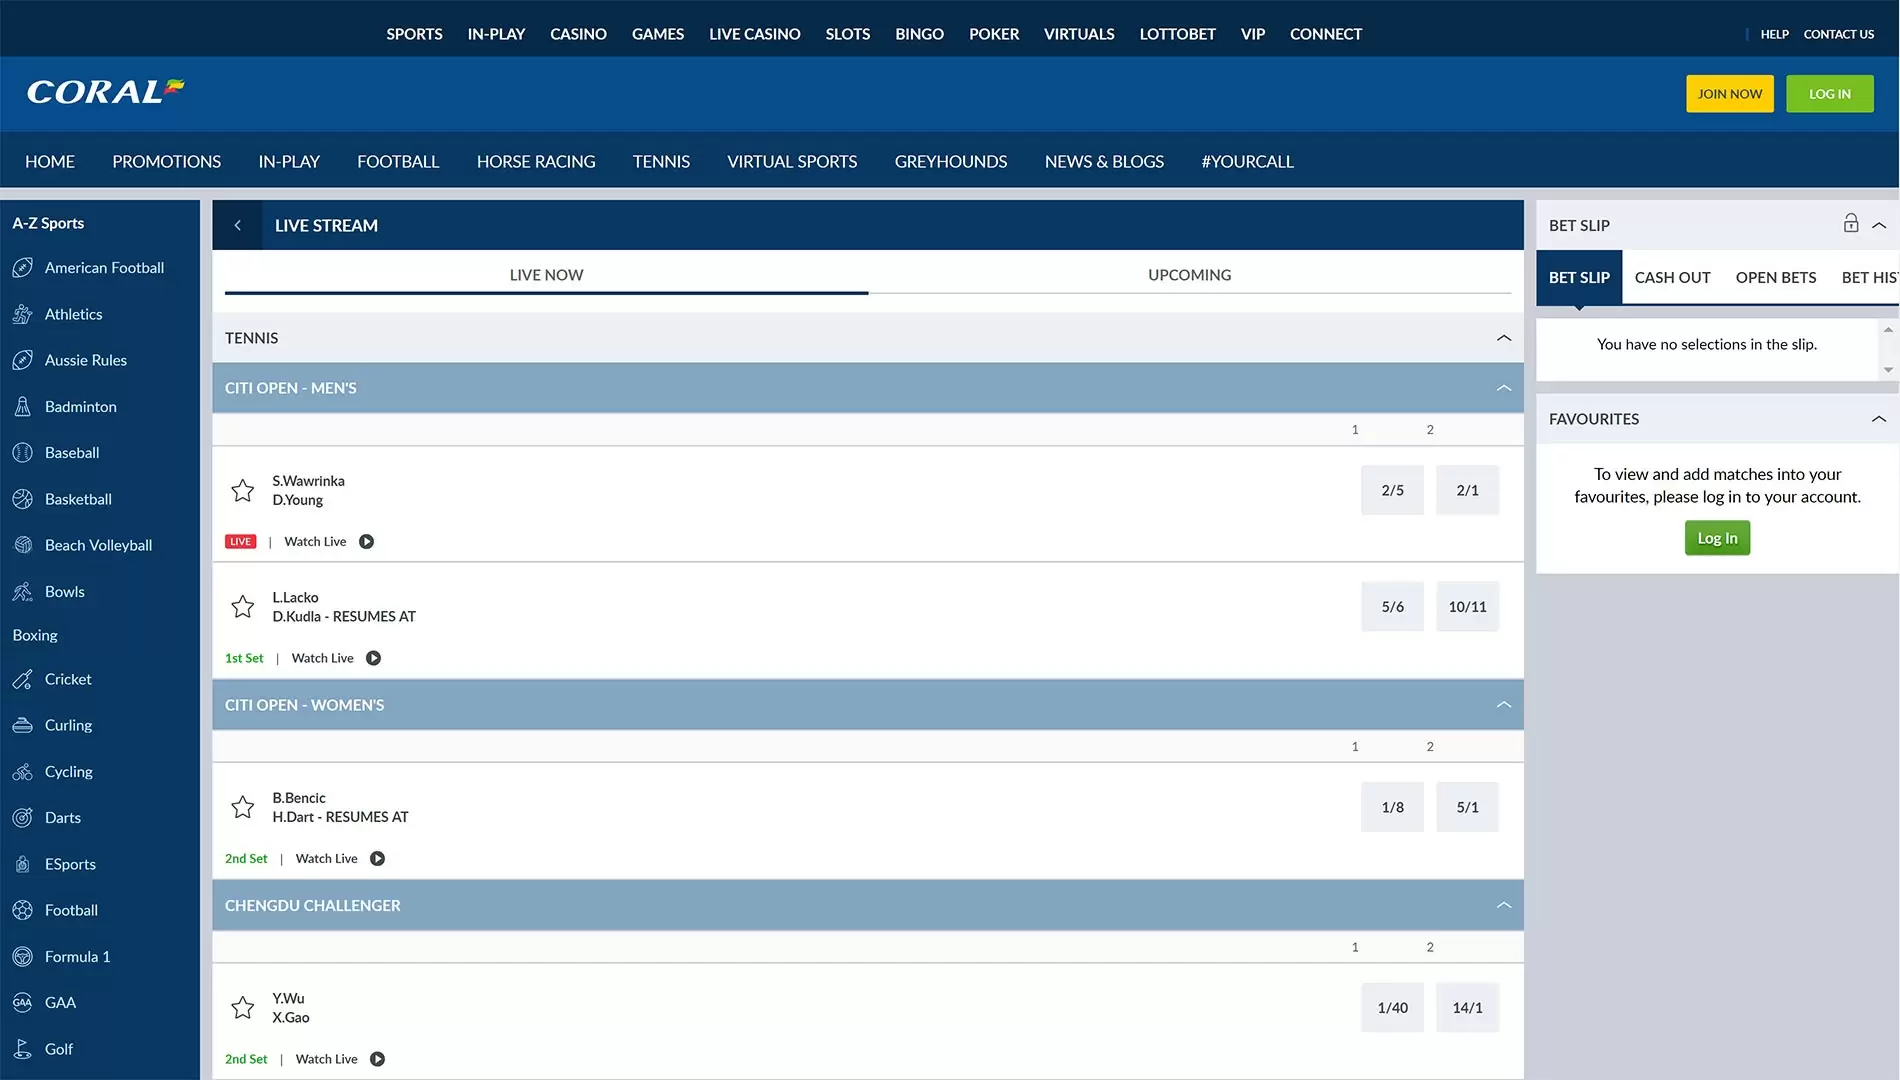Click the Aussie Rules icon in sidebar
Viewport: 1900px width, 1080px height.
(x=23, y=360)
